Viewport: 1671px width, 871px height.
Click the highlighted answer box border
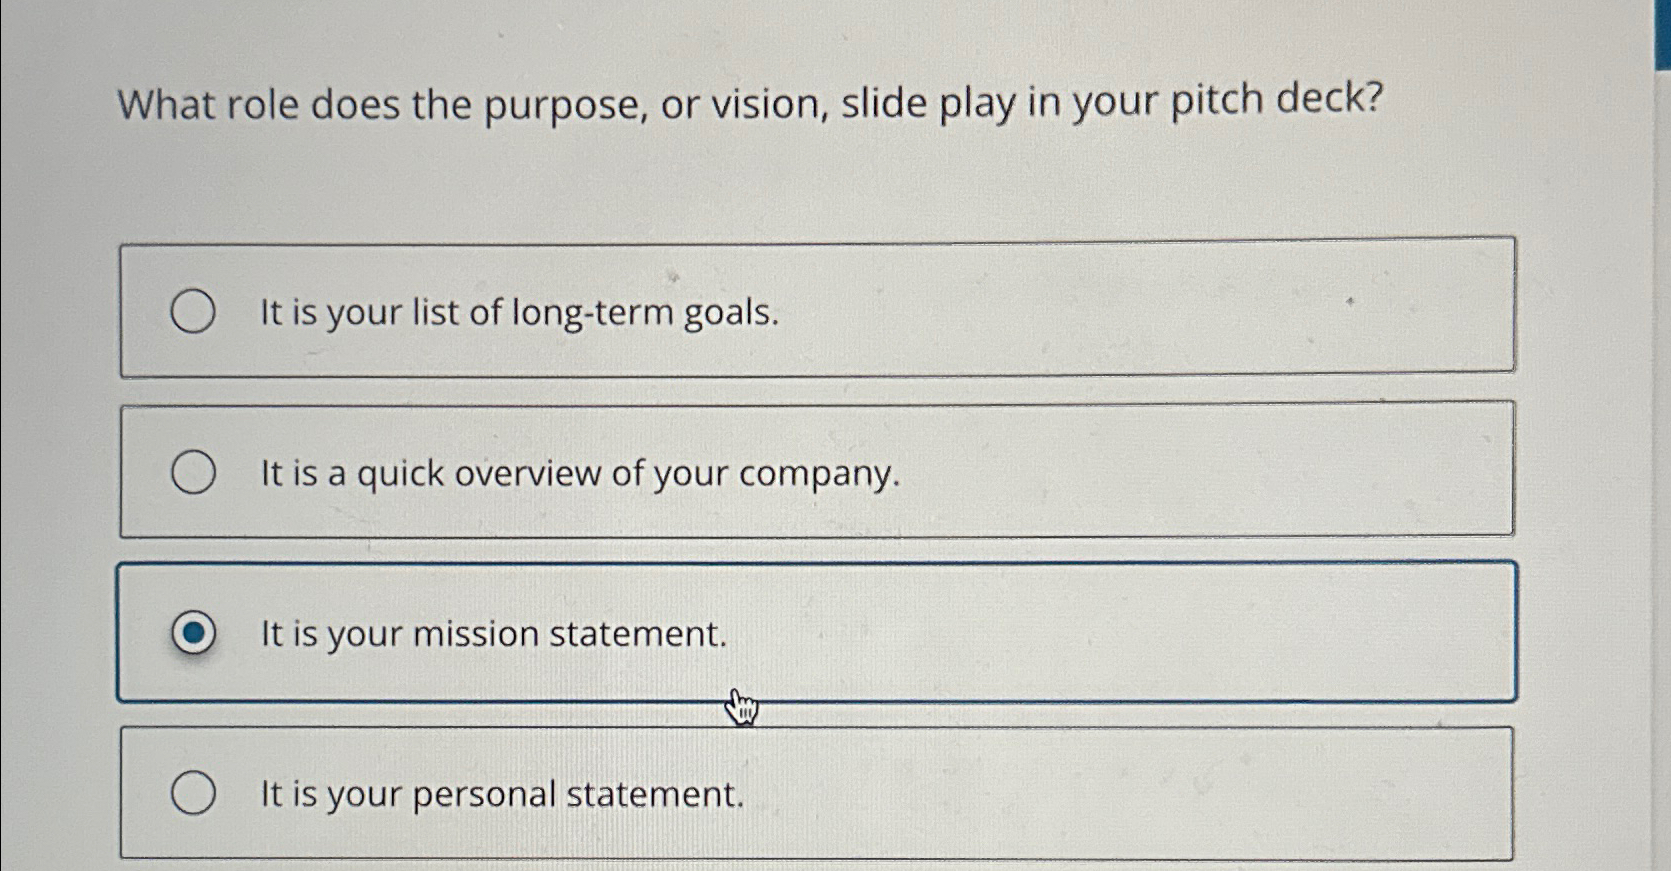[817, 565]
